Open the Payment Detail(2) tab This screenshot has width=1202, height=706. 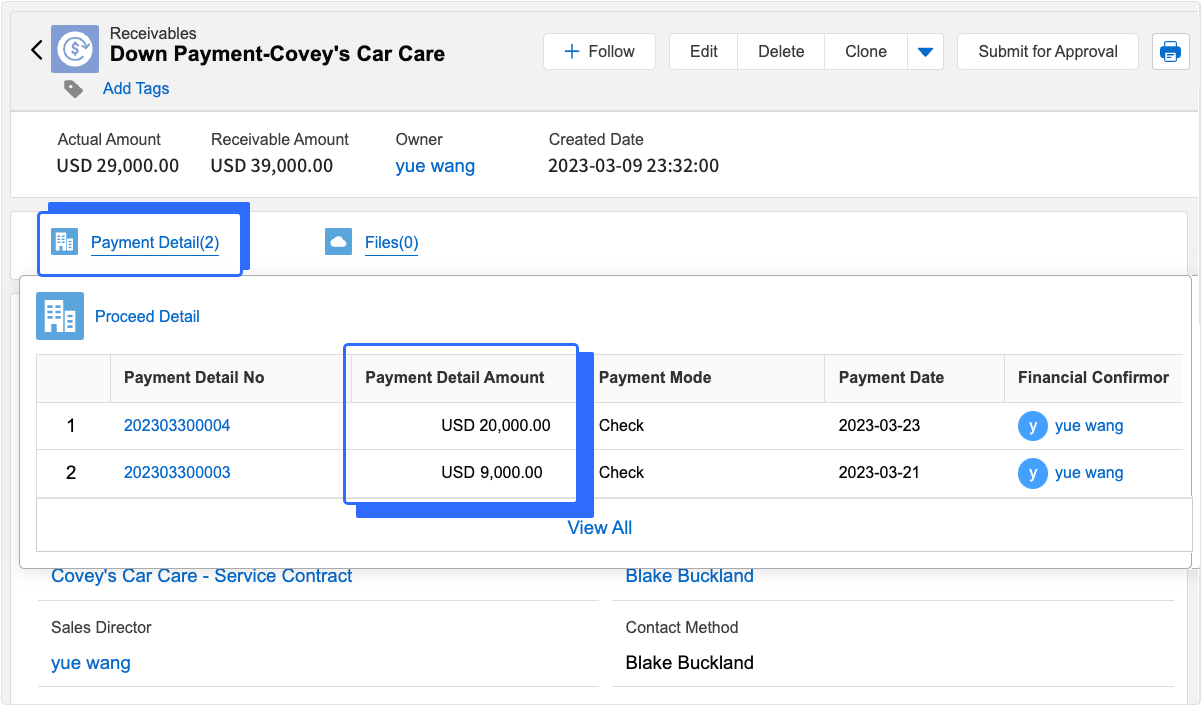(x=154, y=242)
